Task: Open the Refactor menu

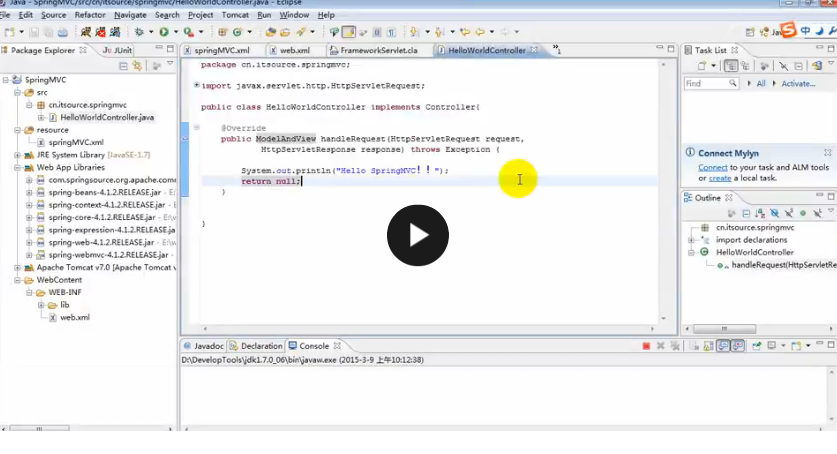Action: pos(90,15)
